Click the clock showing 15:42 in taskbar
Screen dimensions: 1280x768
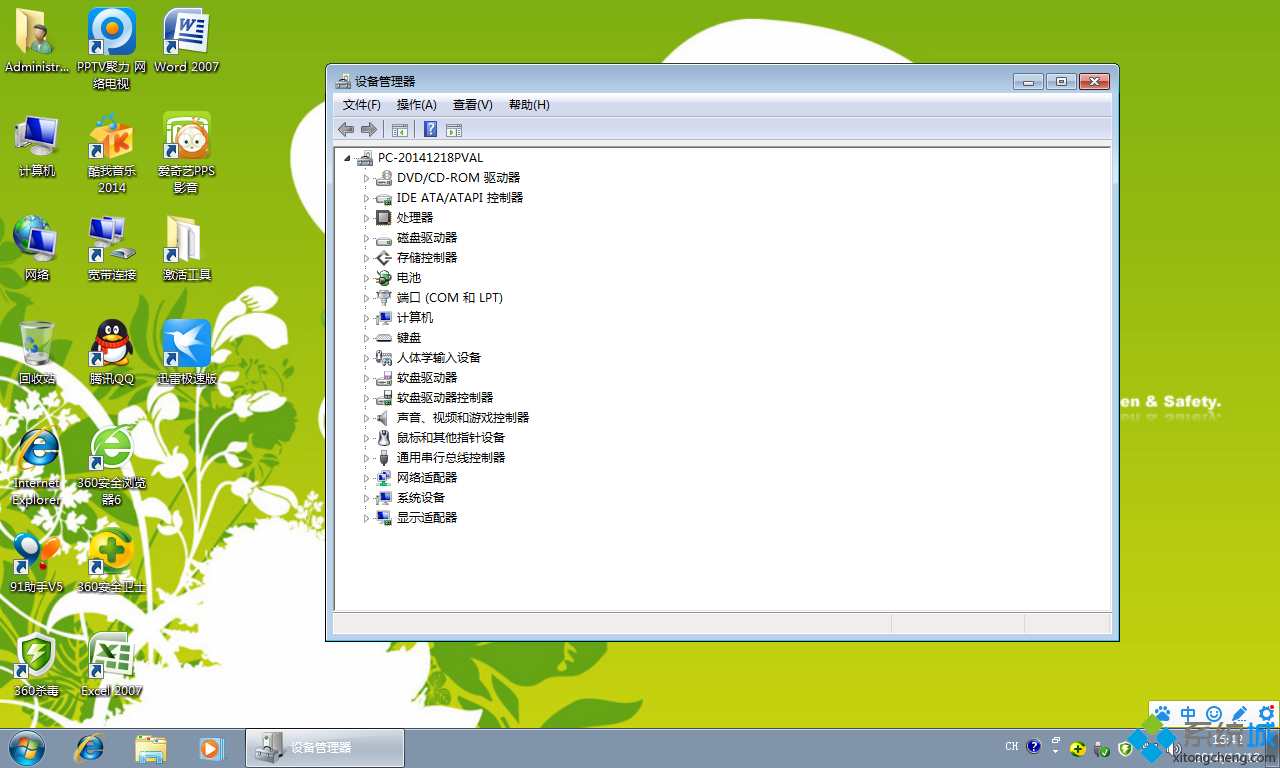(1229, 740)
